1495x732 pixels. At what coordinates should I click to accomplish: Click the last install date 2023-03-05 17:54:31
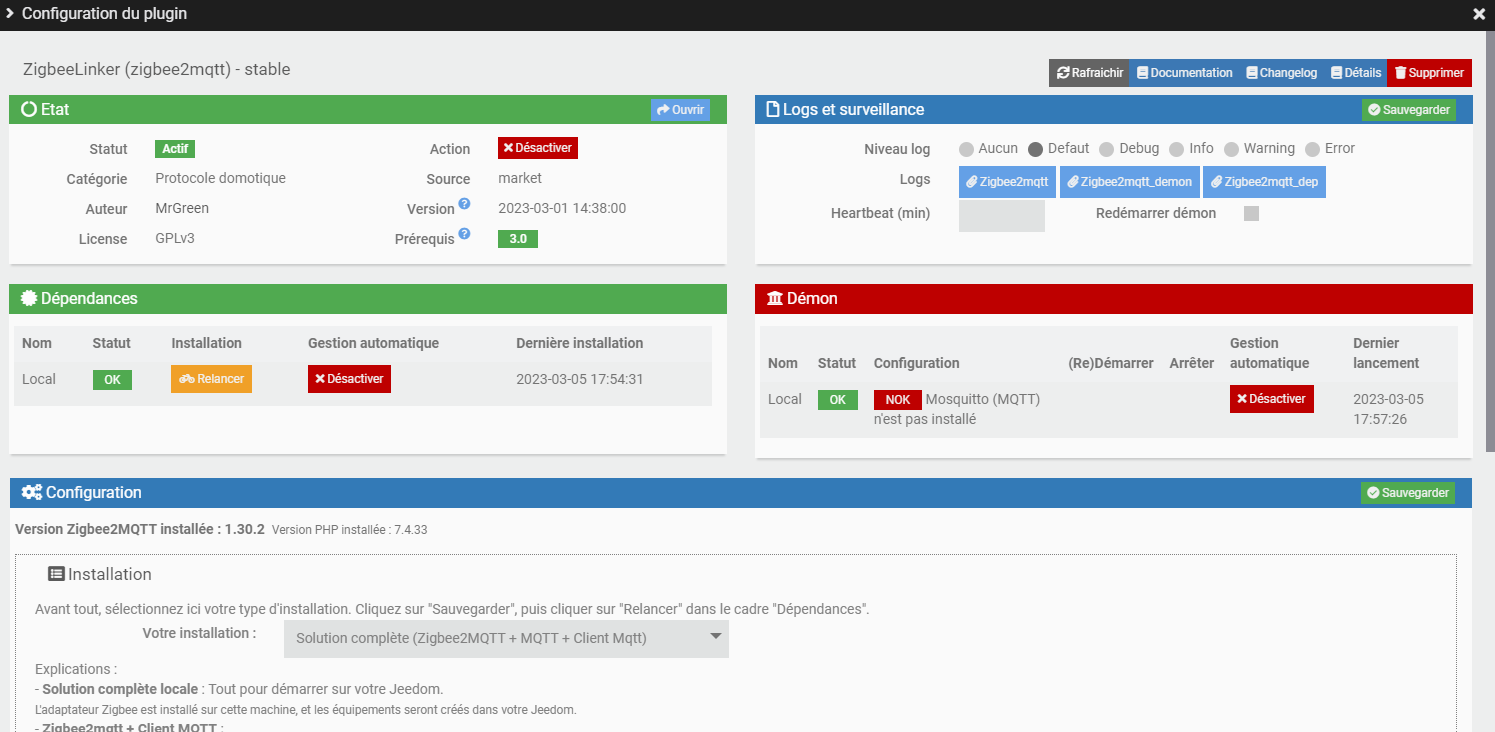[x=580, y=379]
